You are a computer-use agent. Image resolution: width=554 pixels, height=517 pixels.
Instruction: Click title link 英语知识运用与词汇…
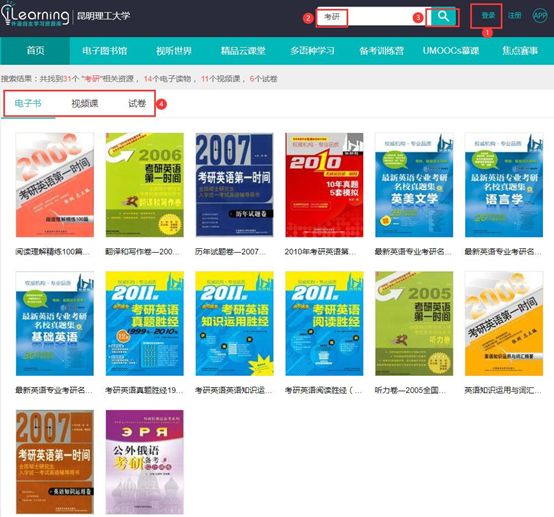point(503,390)
